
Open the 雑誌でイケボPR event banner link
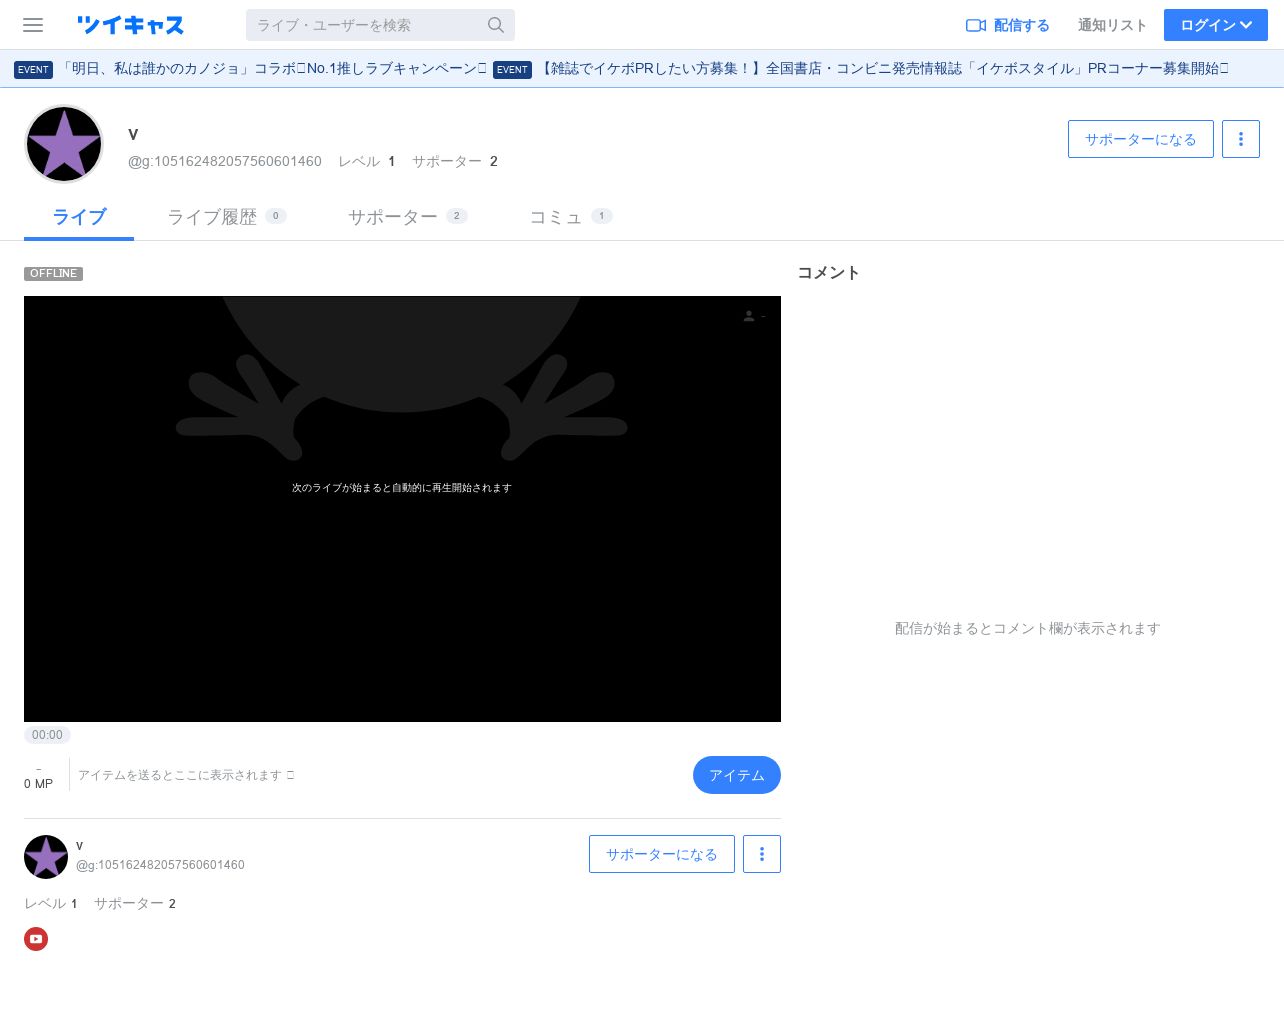pyautogui.click(x=860, y=69)
